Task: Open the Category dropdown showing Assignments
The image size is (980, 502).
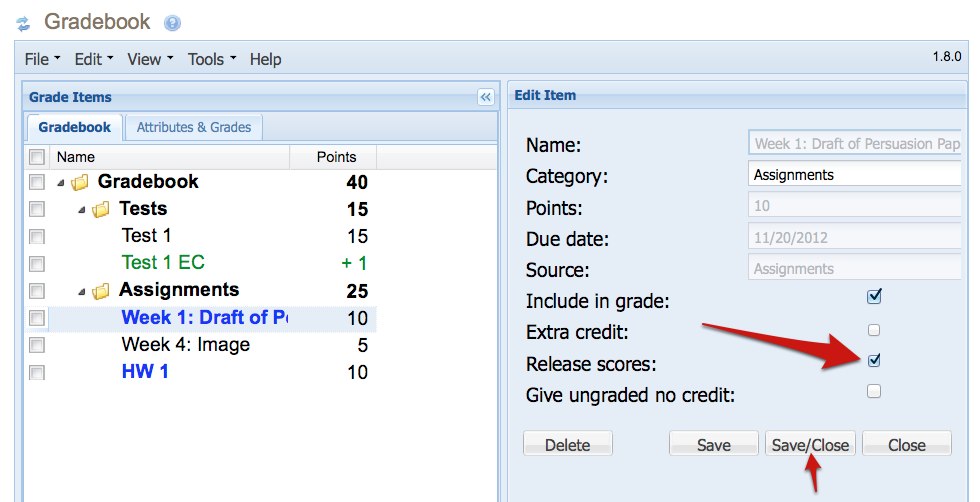Action: click(854, 174)
